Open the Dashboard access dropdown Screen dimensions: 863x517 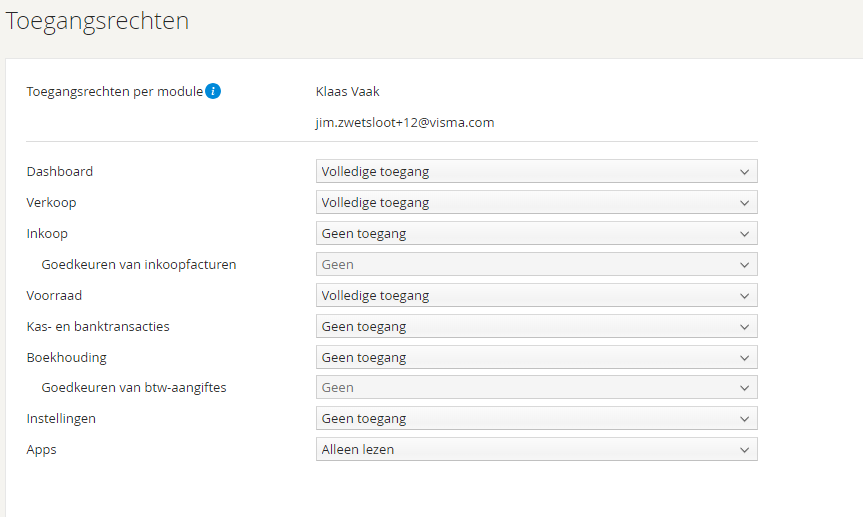[x=536, y=171]
